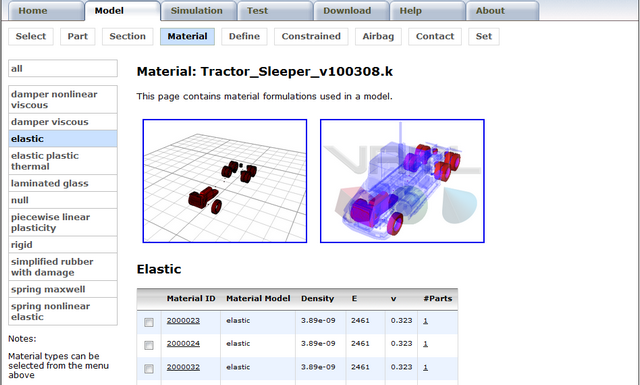Image resolution: width=640 pixels, height=385 pixels.
Task: Open the isolated elastic parts grid thumbnail
Action: (x=225, y=181)
